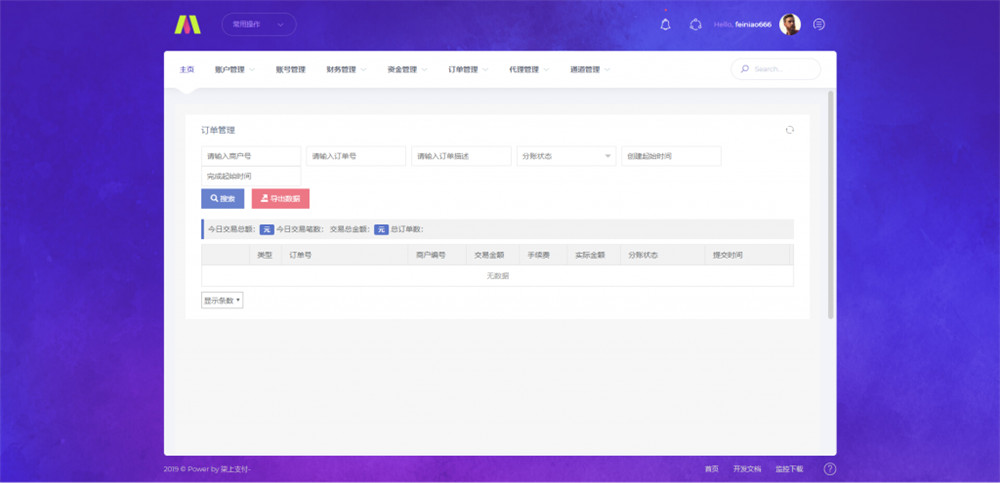
Task: Click the colorful M logo icon
Action: click(187, 24)
